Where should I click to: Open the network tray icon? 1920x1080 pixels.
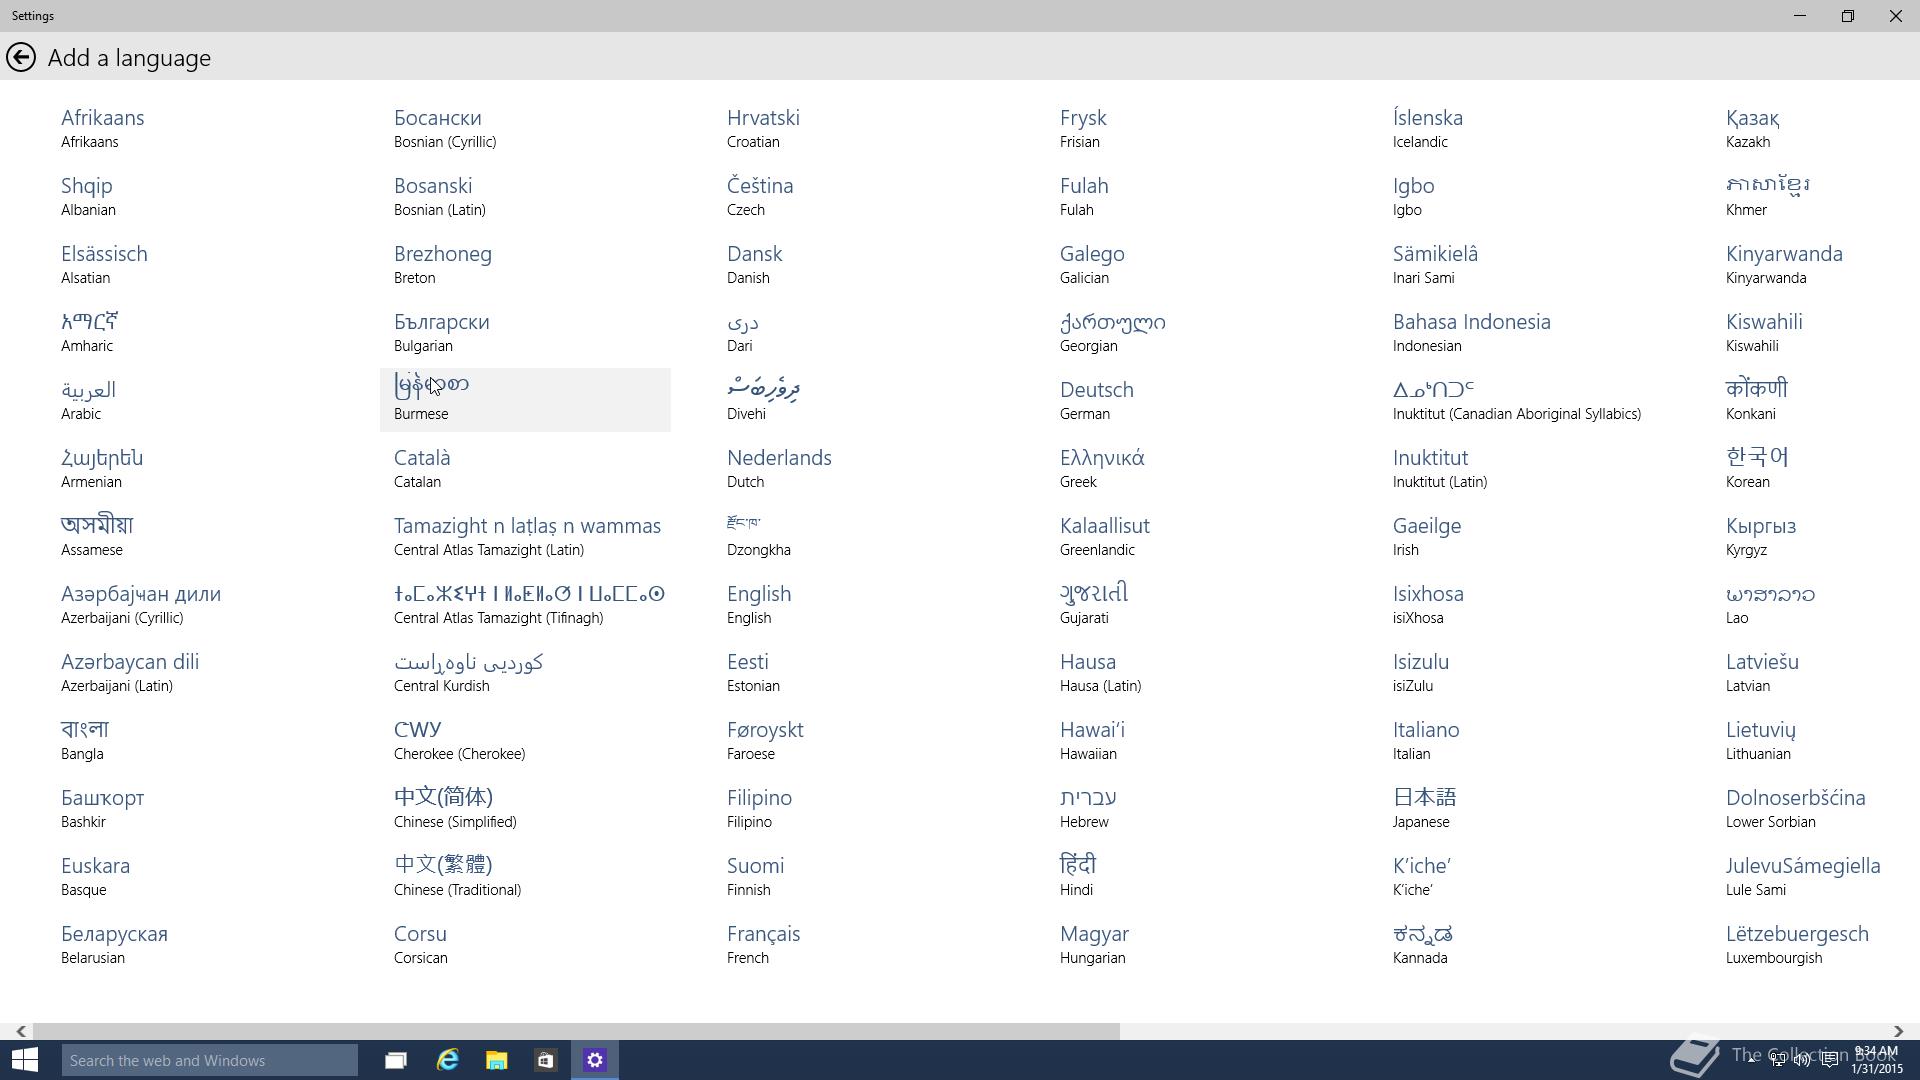click(x=1778, y=1060)
